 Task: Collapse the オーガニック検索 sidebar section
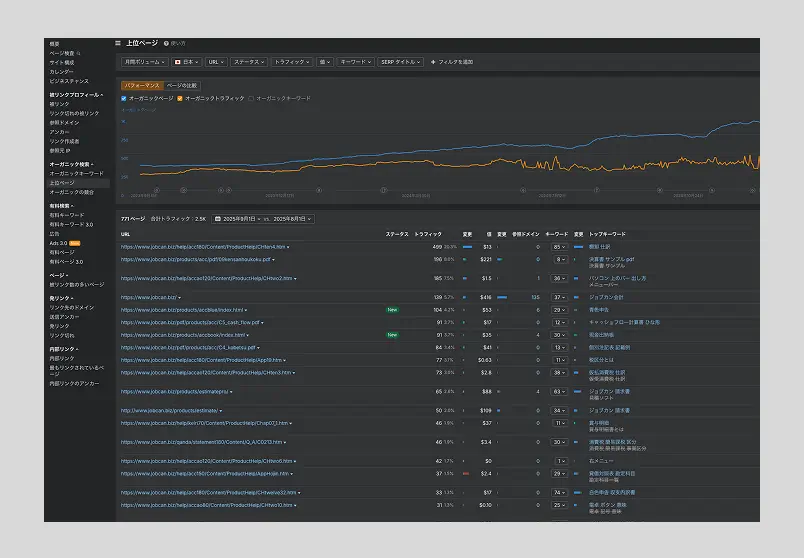click(x=71, y=165)
